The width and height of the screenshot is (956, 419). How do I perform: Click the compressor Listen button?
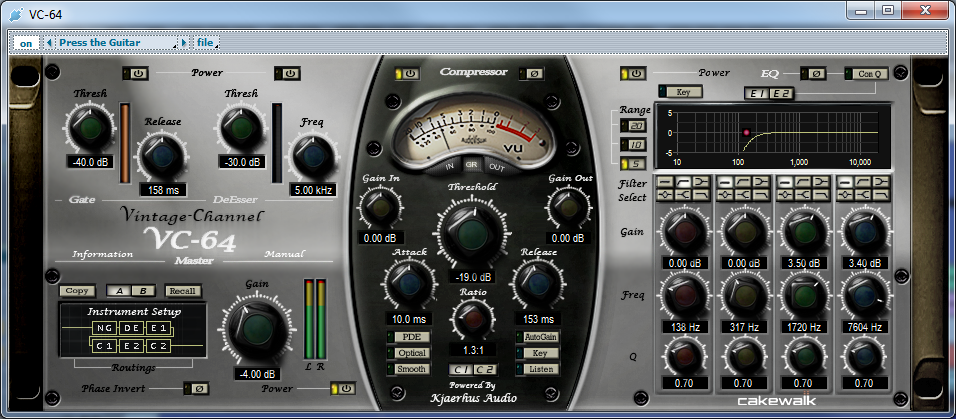click(538, 369)
